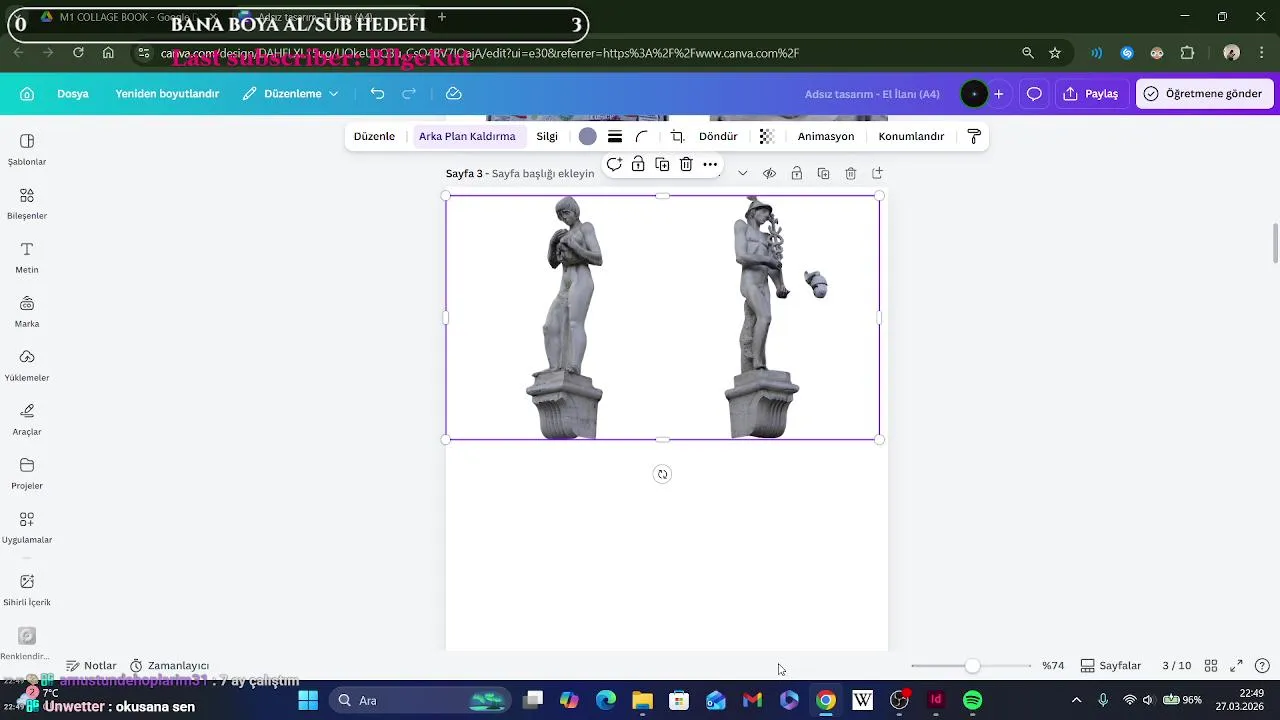
Task: Open the Uygulamalar apps panel
Action: point(27,527)
